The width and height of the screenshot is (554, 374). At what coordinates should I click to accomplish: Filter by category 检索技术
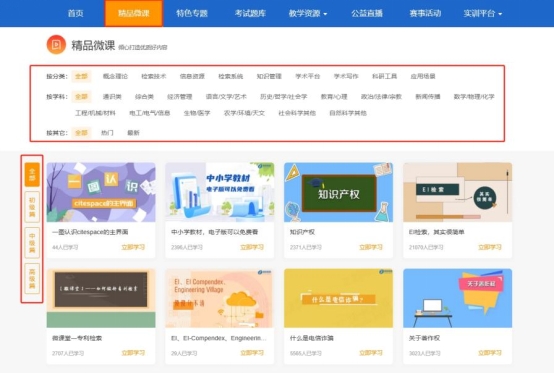coord(153,76)
